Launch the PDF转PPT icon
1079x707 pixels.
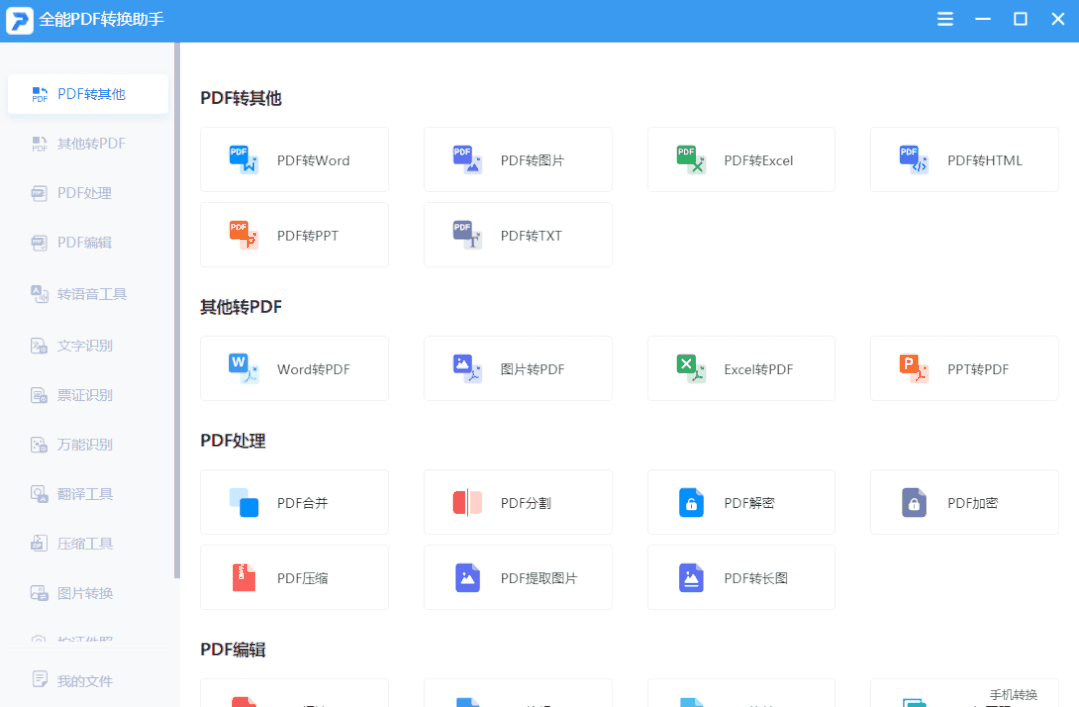pos(244,235)
